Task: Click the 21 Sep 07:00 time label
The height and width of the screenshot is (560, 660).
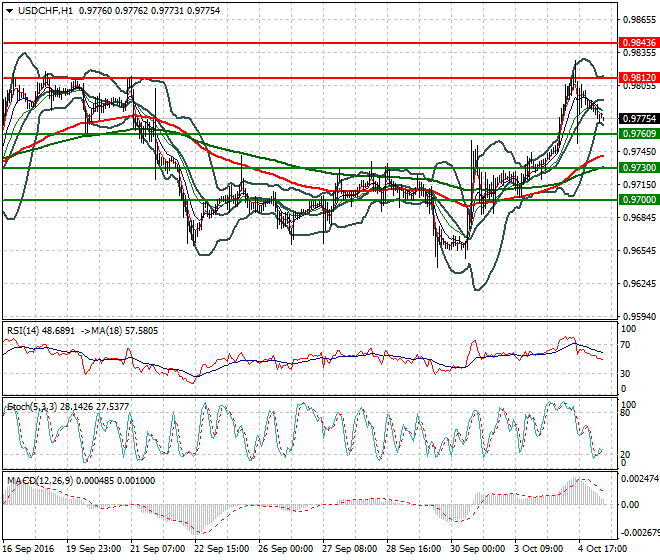Action: coord(157,549)
